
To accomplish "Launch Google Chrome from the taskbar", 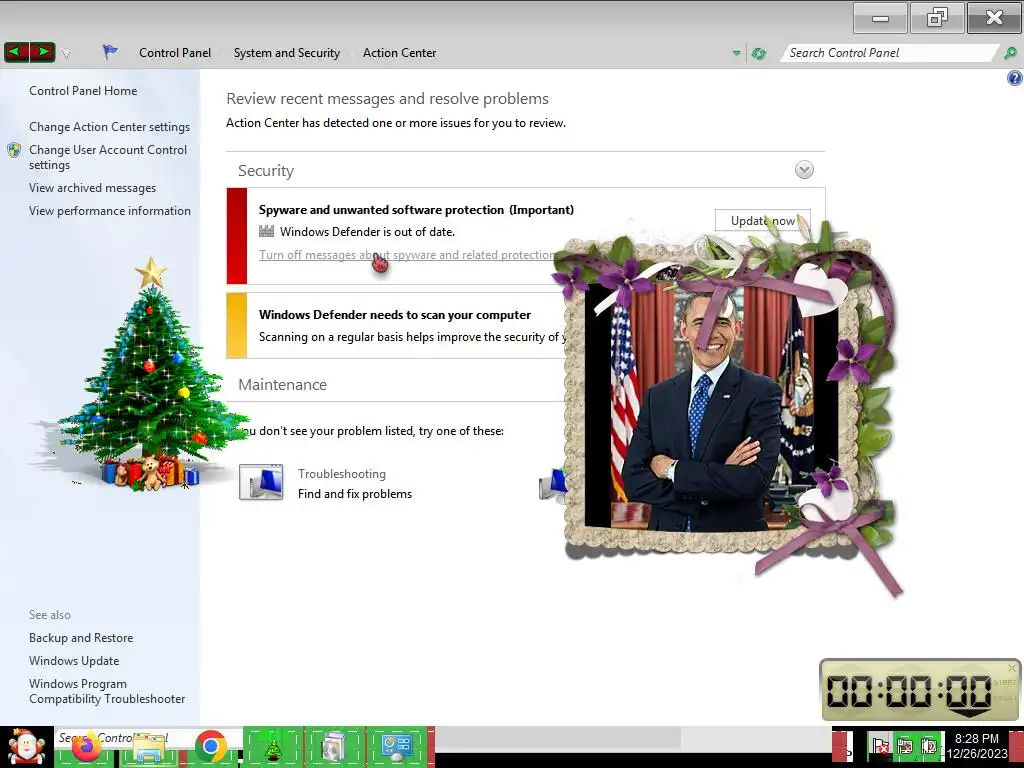I will click(210, 747).
